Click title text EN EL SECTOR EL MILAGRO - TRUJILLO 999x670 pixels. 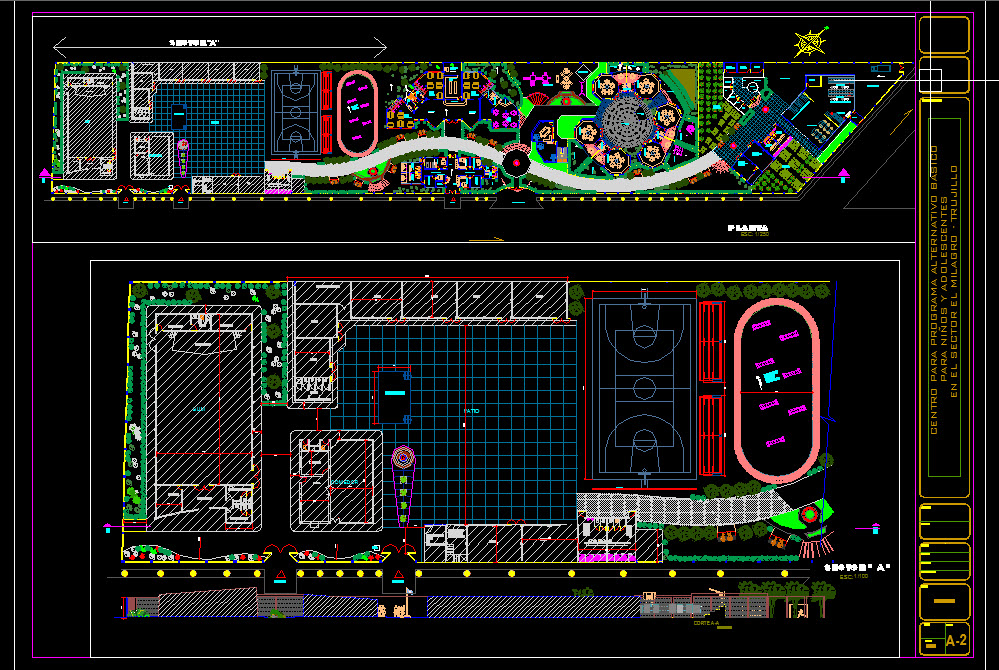click(954, 282)
